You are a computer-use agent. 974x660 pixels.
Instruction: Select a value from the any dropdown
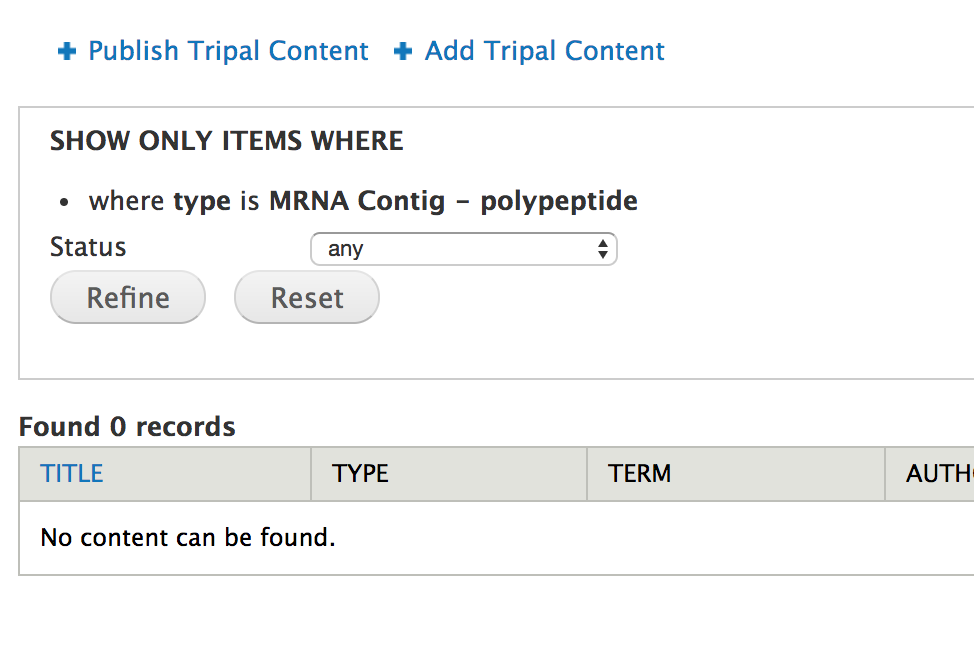(463, 248)
